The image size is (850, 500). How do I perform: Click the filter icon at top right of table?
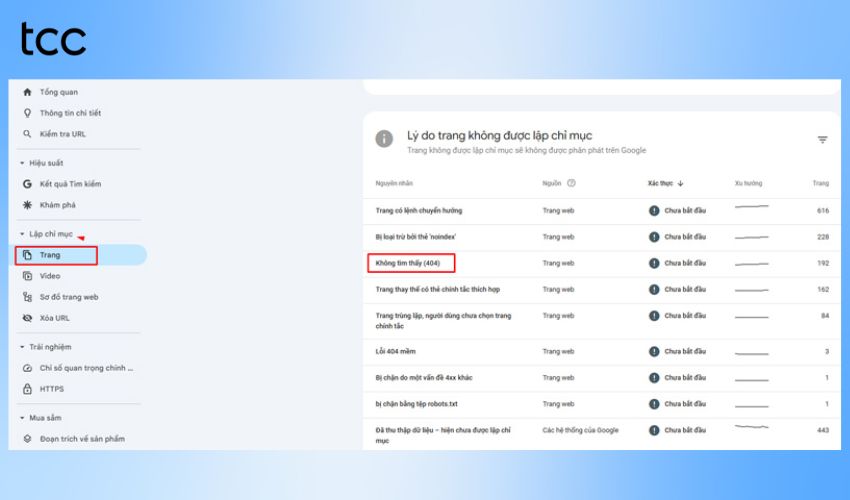(822, 140)
